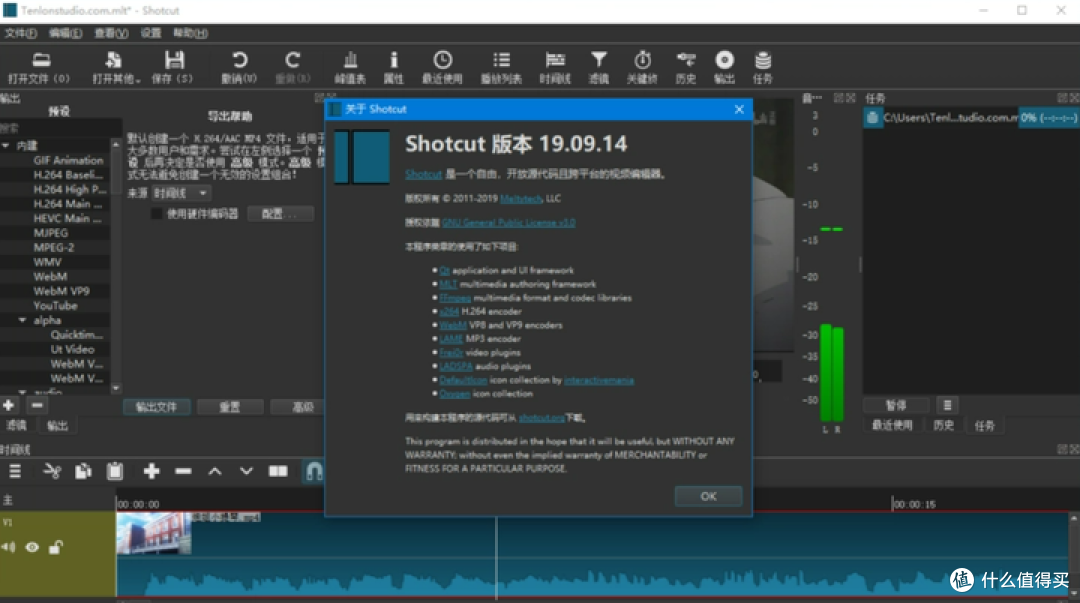Viewport: 1080px width, 603px height.
Task: Switch to the History tab in the jobs panel
Action: tap(943, 425)
